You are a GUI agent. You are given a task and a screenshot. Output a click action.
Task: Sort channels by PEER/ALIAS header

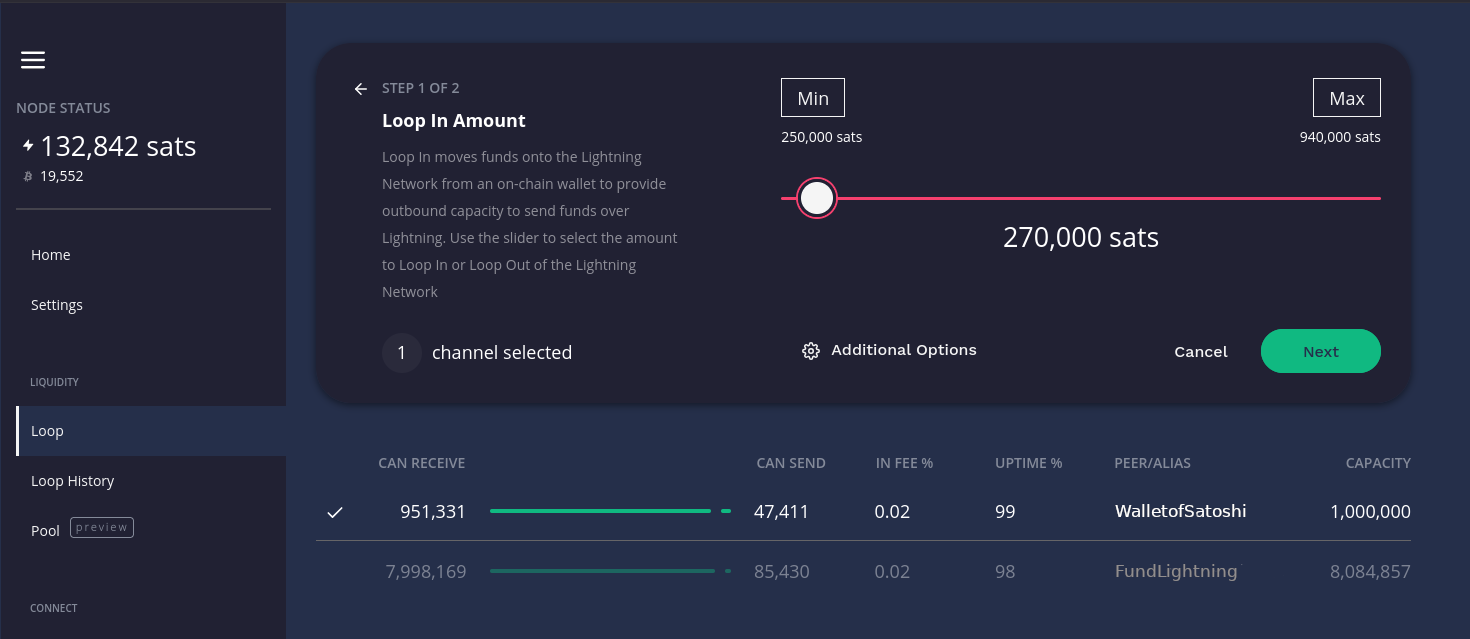point(1152,462)
